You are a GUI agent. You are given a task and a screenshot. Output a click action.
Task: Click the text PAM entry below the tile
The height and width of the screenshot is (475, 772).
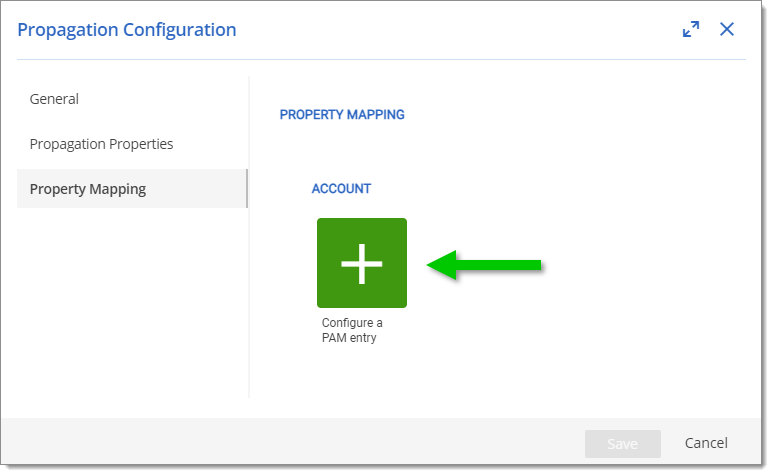coord(349,338)
